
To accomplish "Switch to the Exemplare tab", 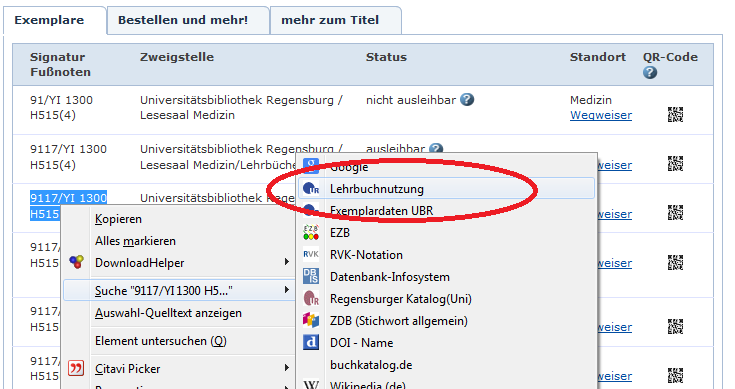I will pyautogui.click(x=55, y=21).
